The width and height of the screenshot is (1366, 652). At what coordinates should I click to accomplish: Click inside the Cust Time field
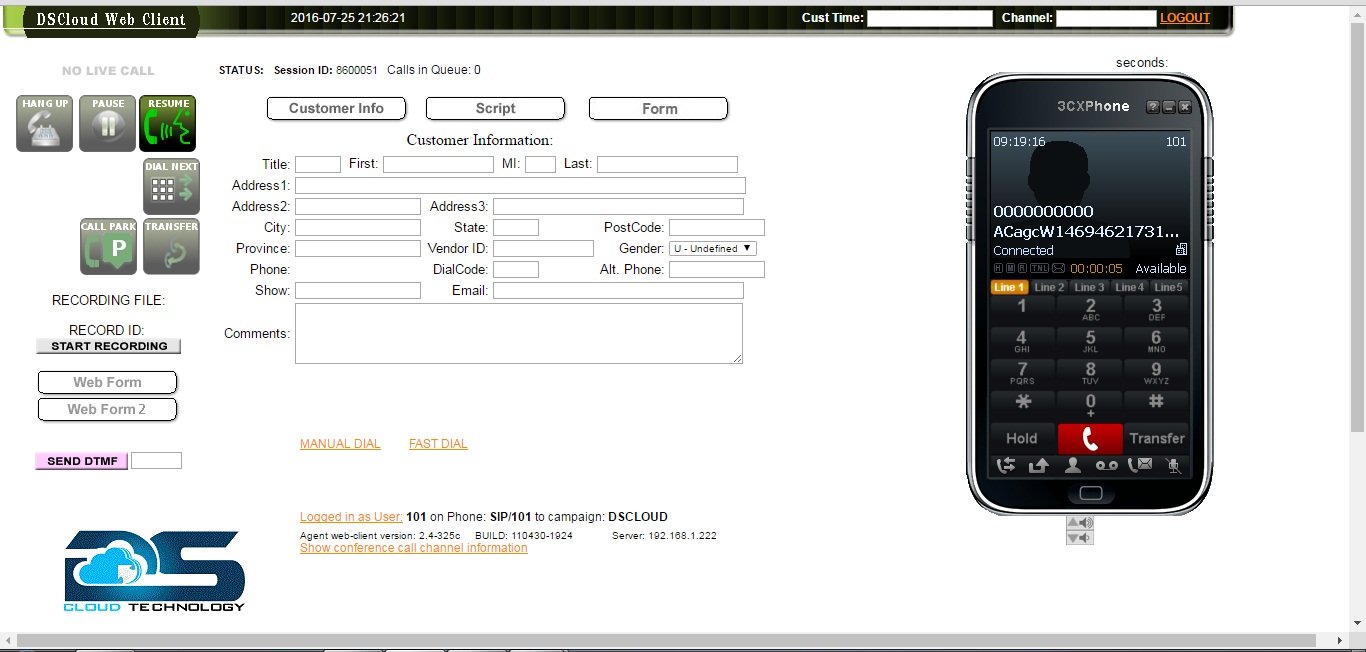(x=930, y=17)
